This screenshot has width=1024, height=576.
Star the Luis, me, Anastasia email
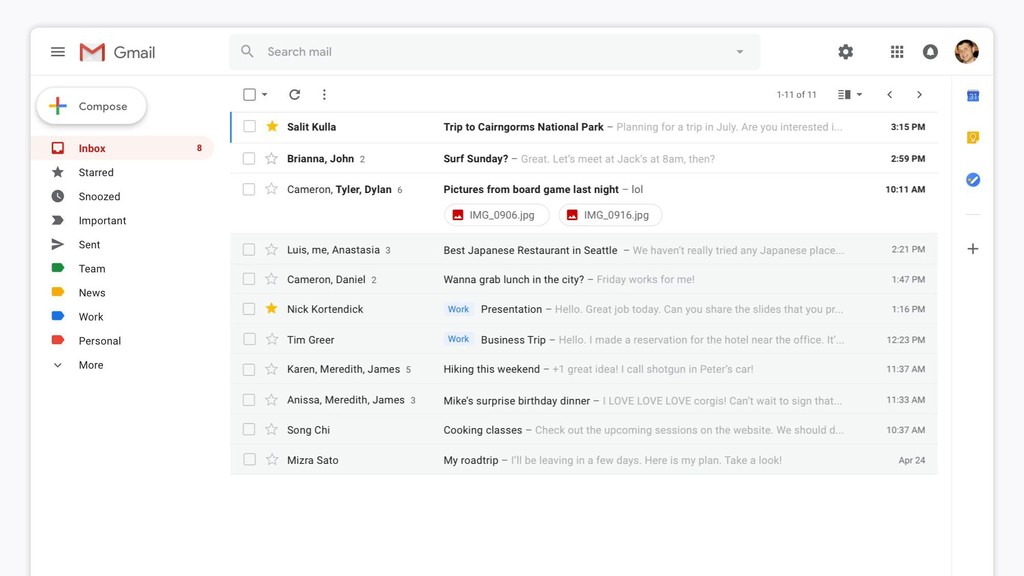pos(272,249)
